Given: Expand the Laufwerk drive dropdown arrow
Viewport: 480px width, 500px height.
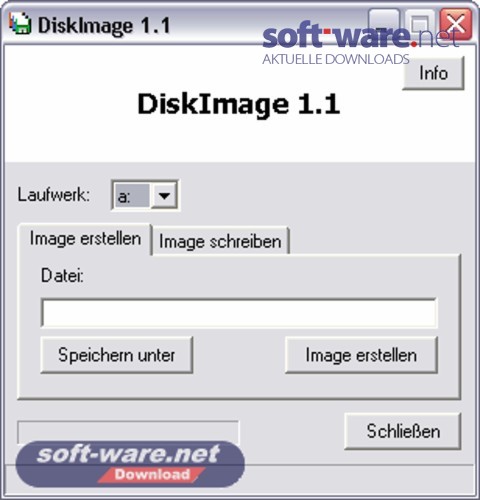Looking at the screenshot, I should [x=164, y=195].
